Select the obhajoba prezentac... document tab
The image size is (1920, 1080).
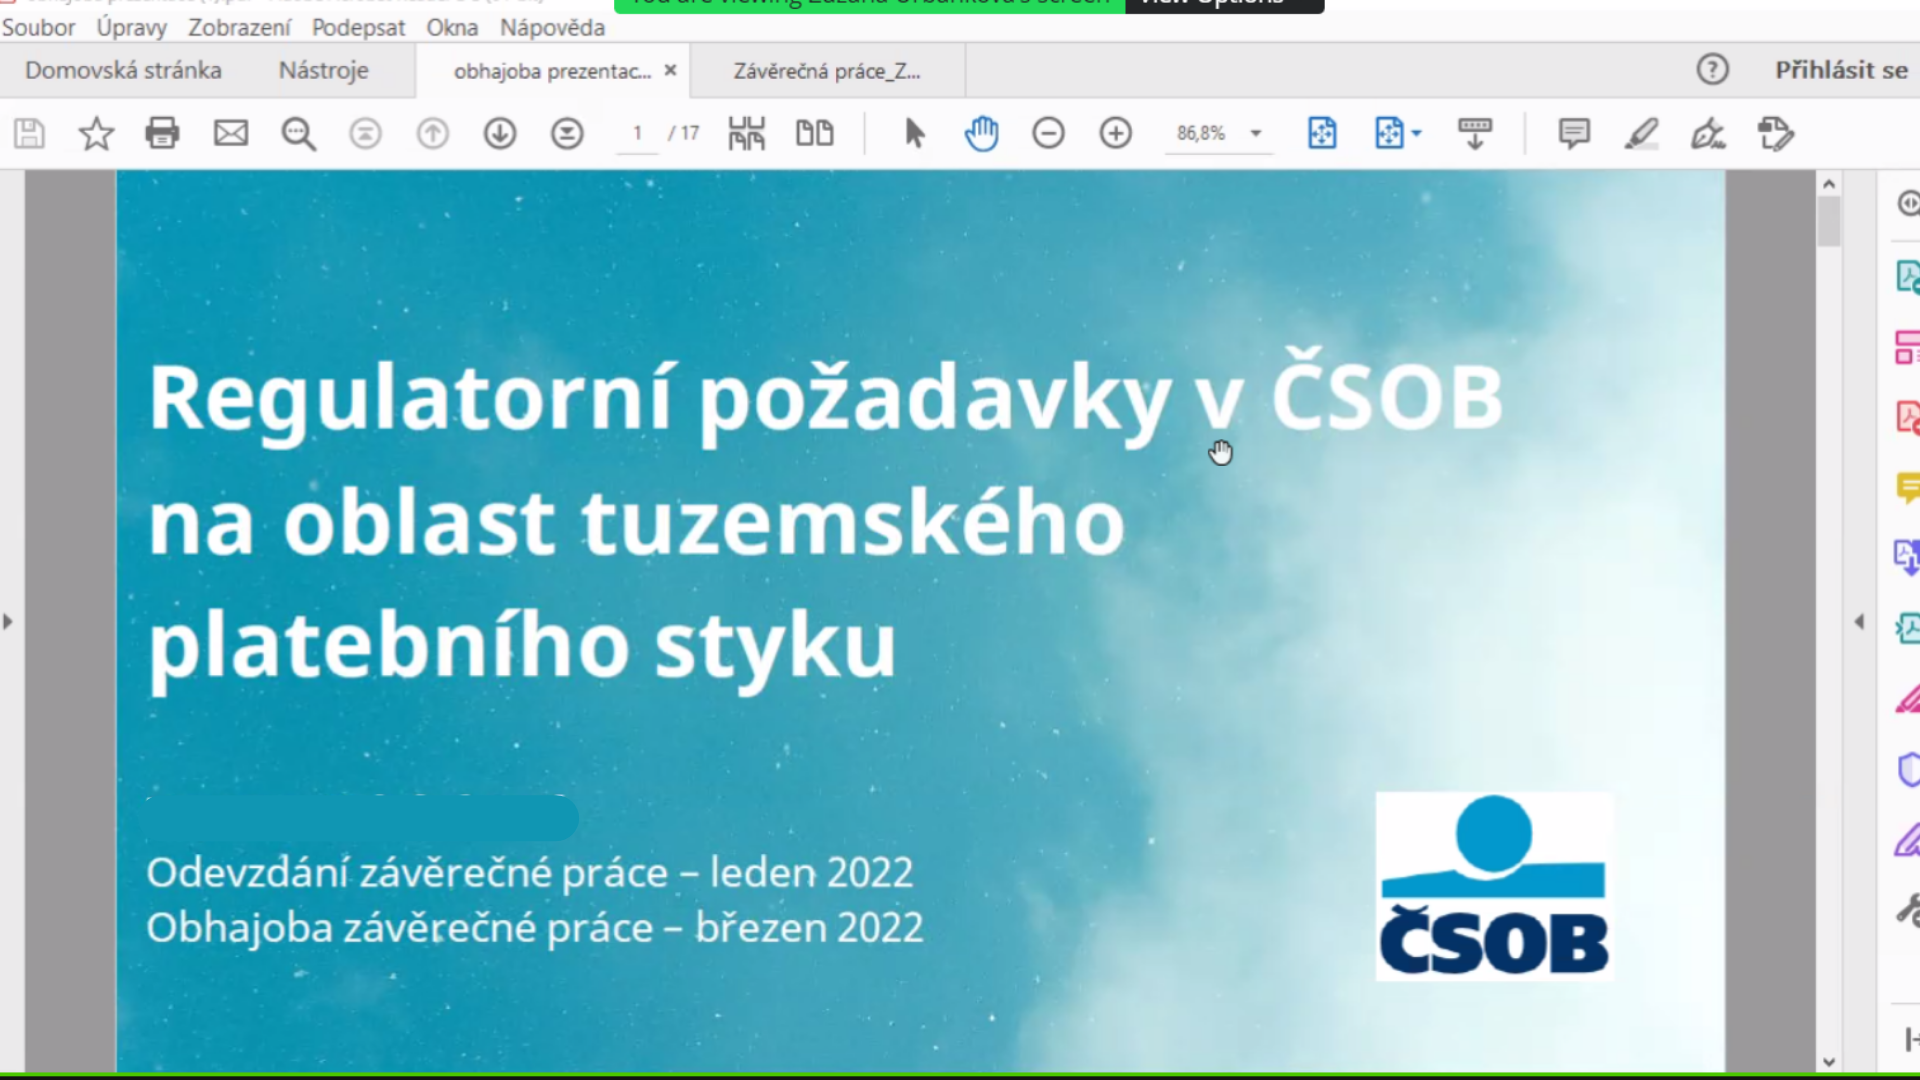(552, 71)
